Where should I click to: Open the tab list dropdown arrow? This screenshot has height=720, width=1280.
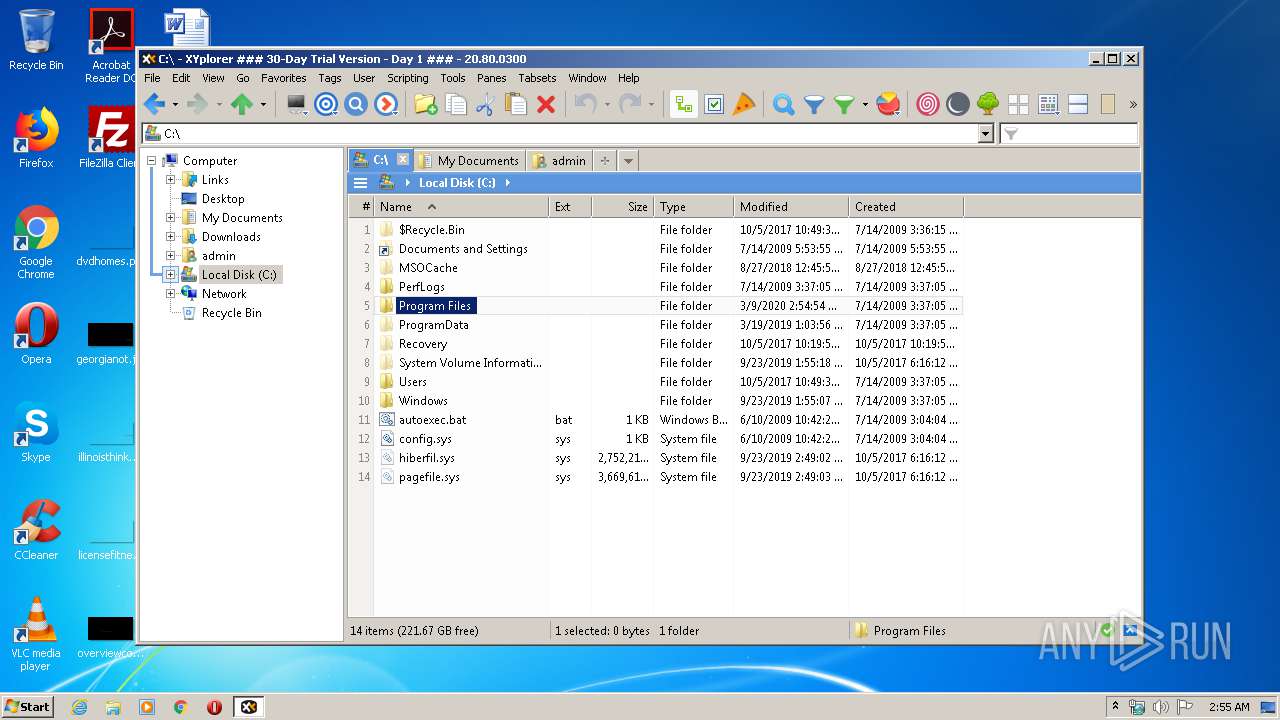(628, 161)
